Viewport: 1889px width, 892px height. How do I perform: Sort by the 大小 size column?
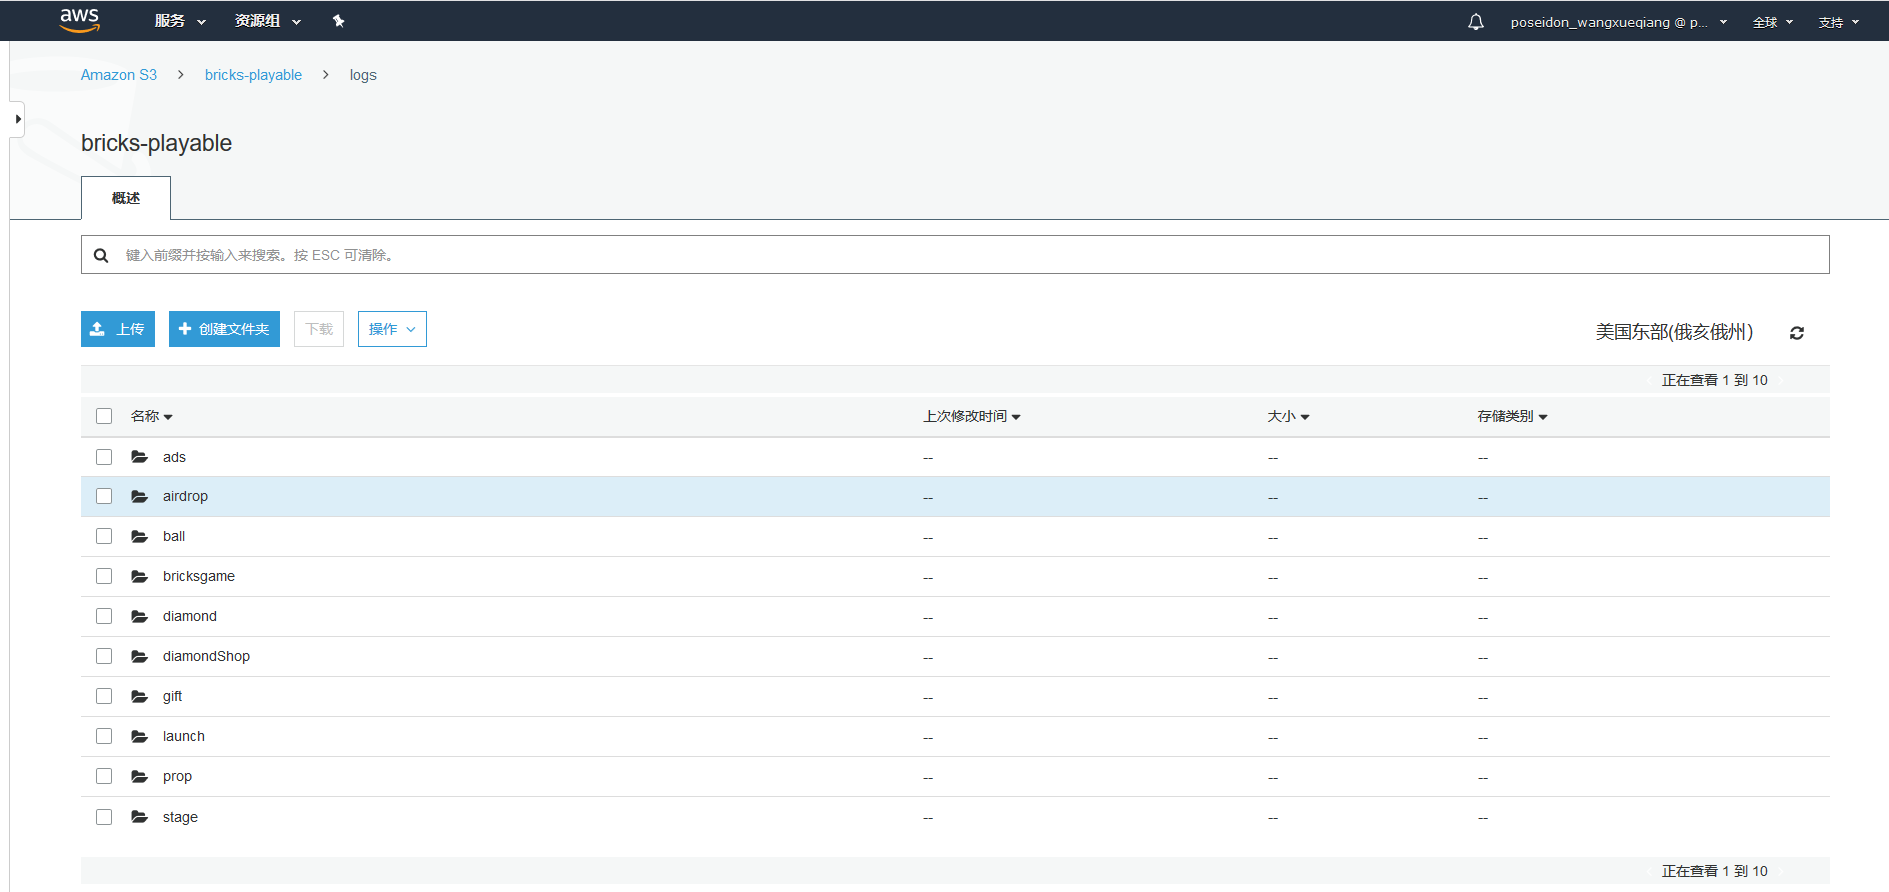[x=1289, y=416]
